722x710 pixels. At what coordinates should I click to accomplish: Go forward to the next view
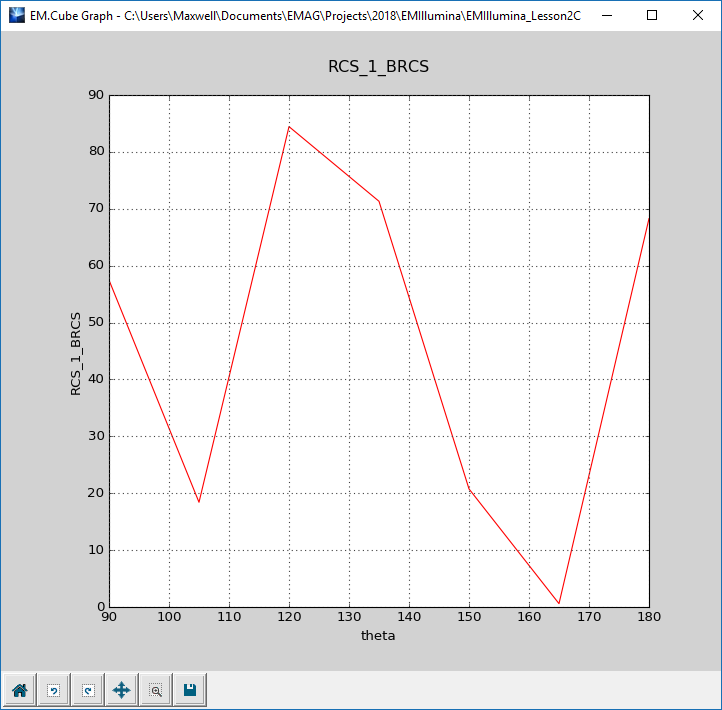tap(87, 690)
